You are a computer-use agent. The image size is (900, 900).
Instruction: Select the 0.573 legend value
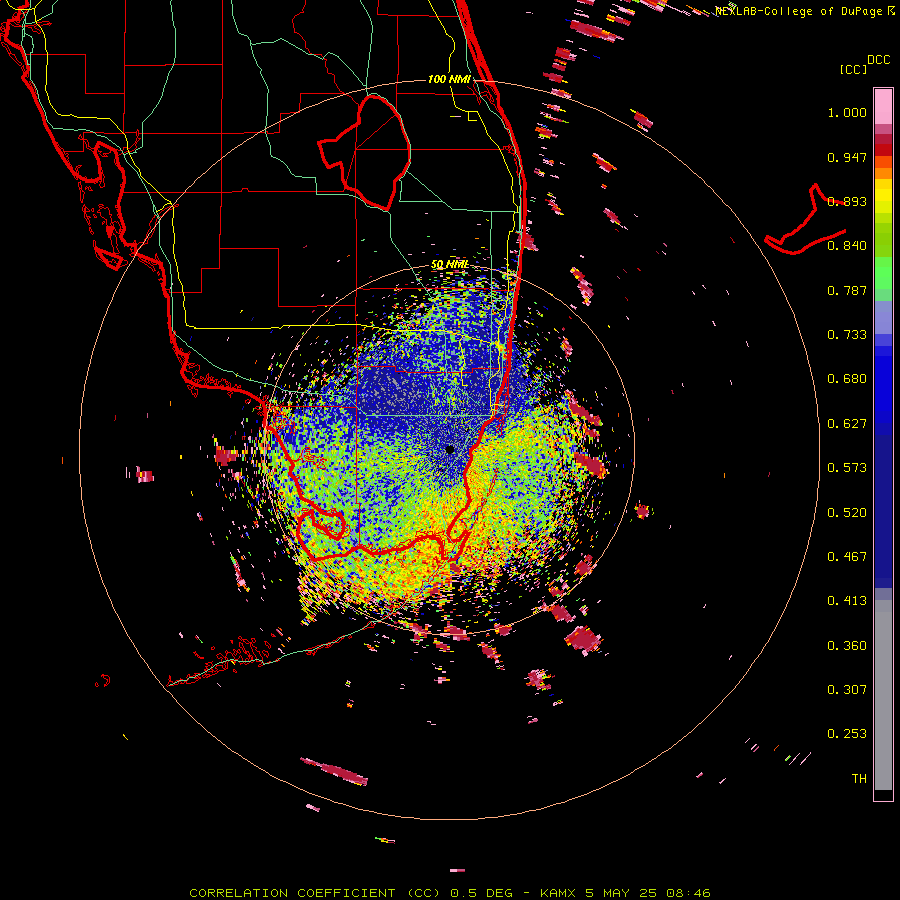[847, 468]
